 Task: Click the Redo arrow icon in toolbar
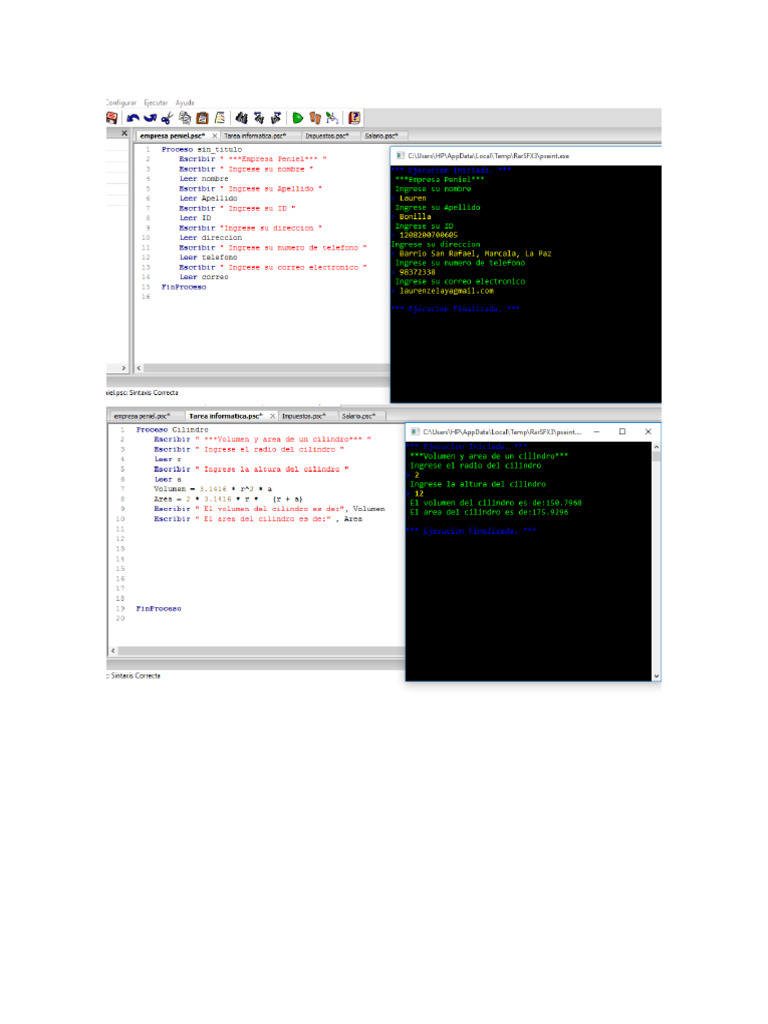(x=149, y=118)
